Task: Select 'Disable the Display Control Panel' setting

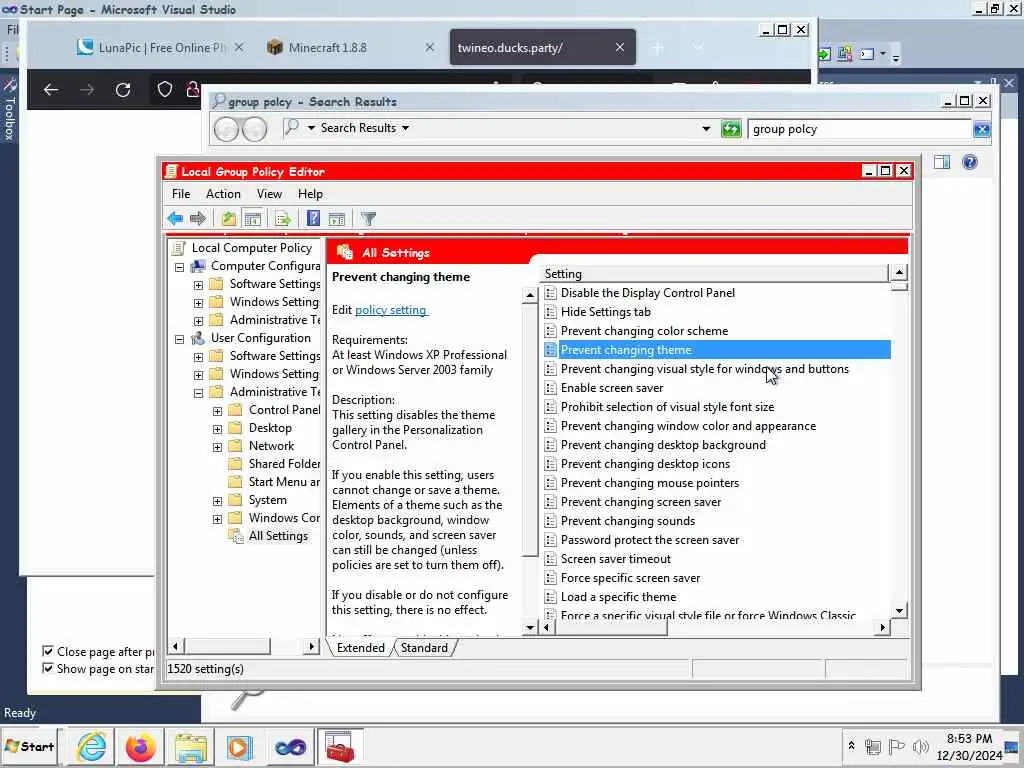Action: [648, 293]
